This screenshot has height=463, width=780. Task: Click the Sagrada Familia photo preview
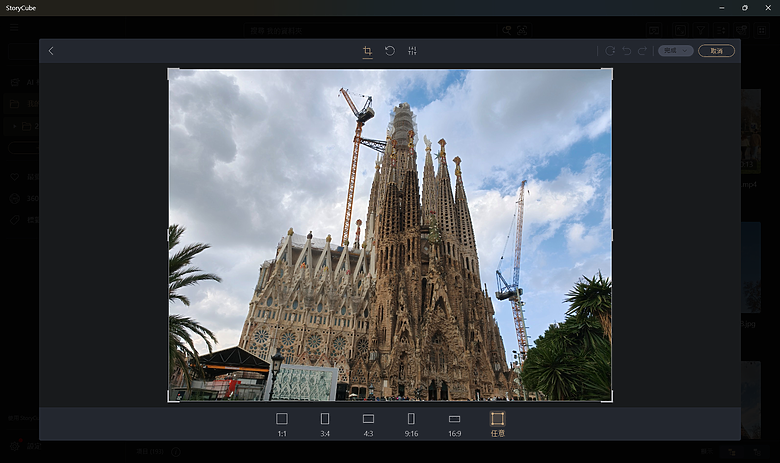[390, 235]
